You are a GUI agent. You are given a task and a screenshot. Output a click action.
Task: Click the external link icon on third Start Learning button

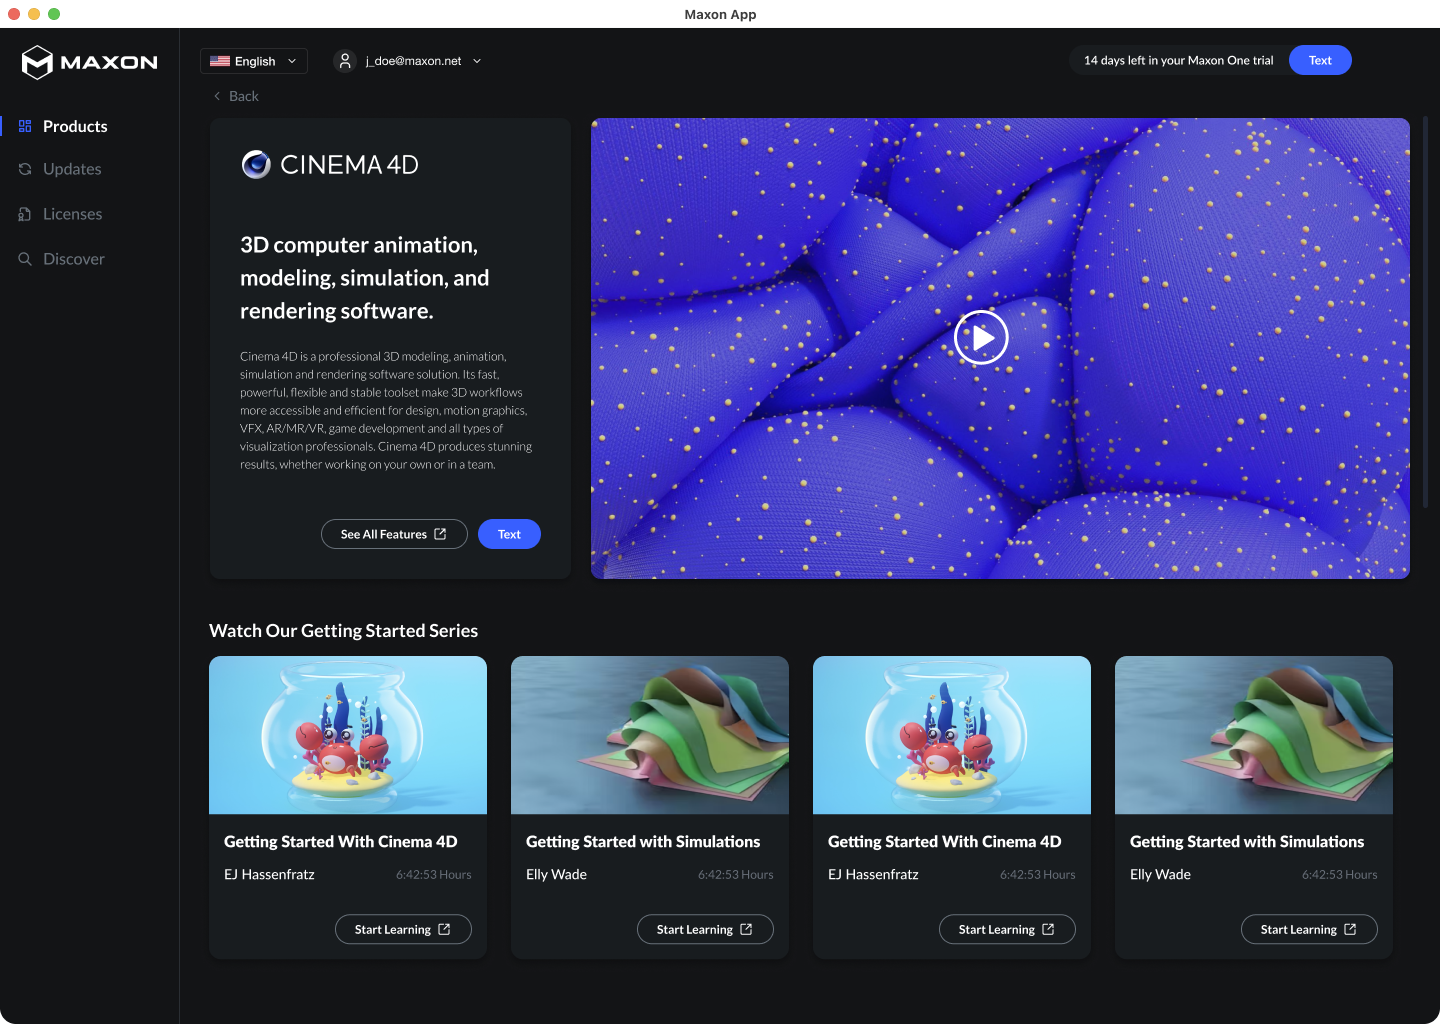coord(1048,929)
